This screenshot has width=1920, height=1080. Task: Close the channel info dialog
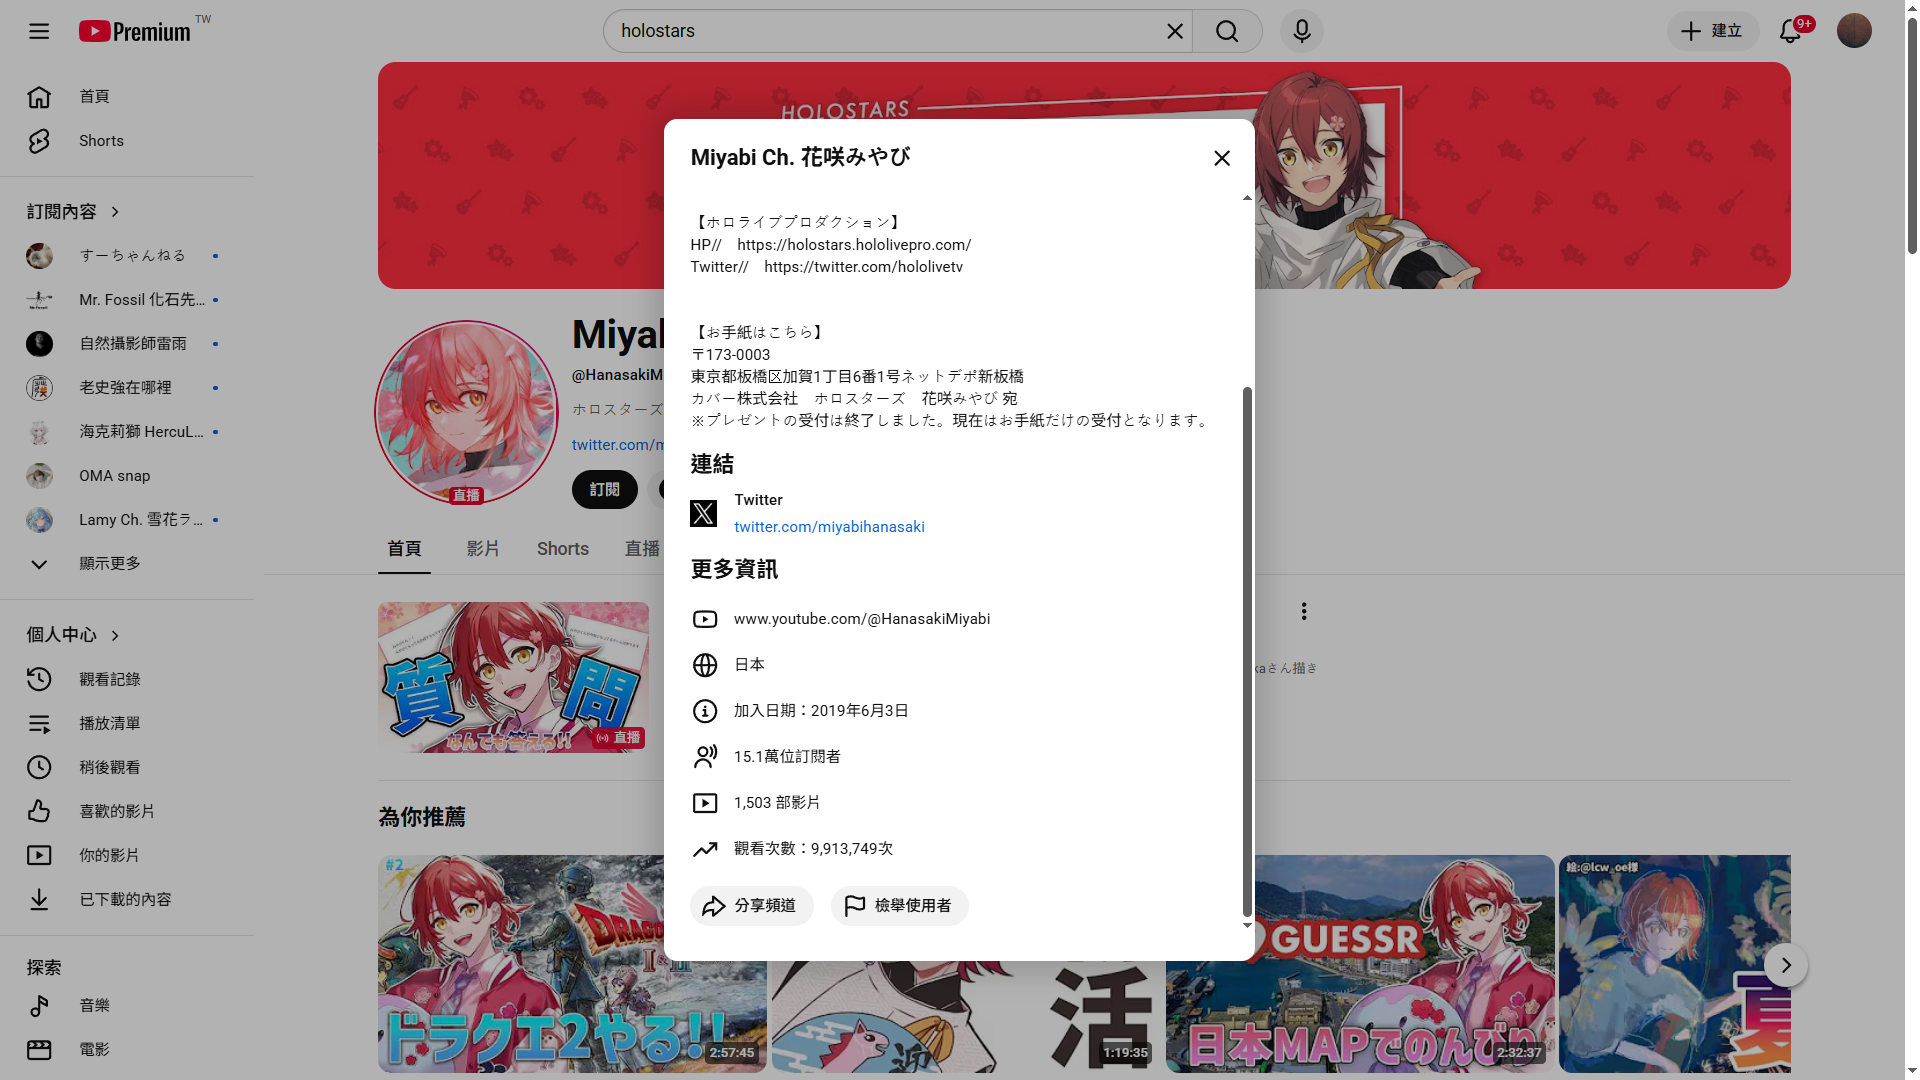pyautogui.click(x=1221, y=158)
